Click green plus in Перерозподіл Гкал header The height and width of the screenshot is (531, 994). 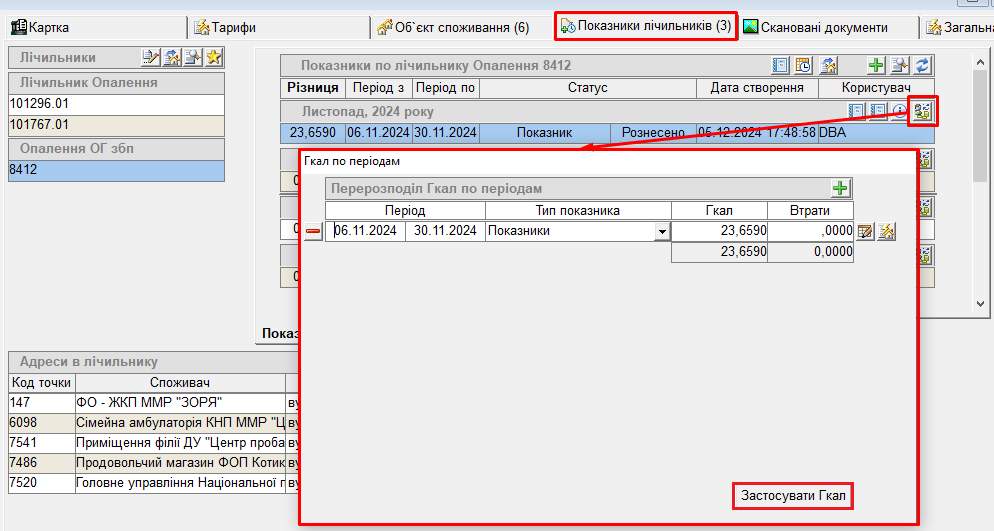tap(840, 188)
